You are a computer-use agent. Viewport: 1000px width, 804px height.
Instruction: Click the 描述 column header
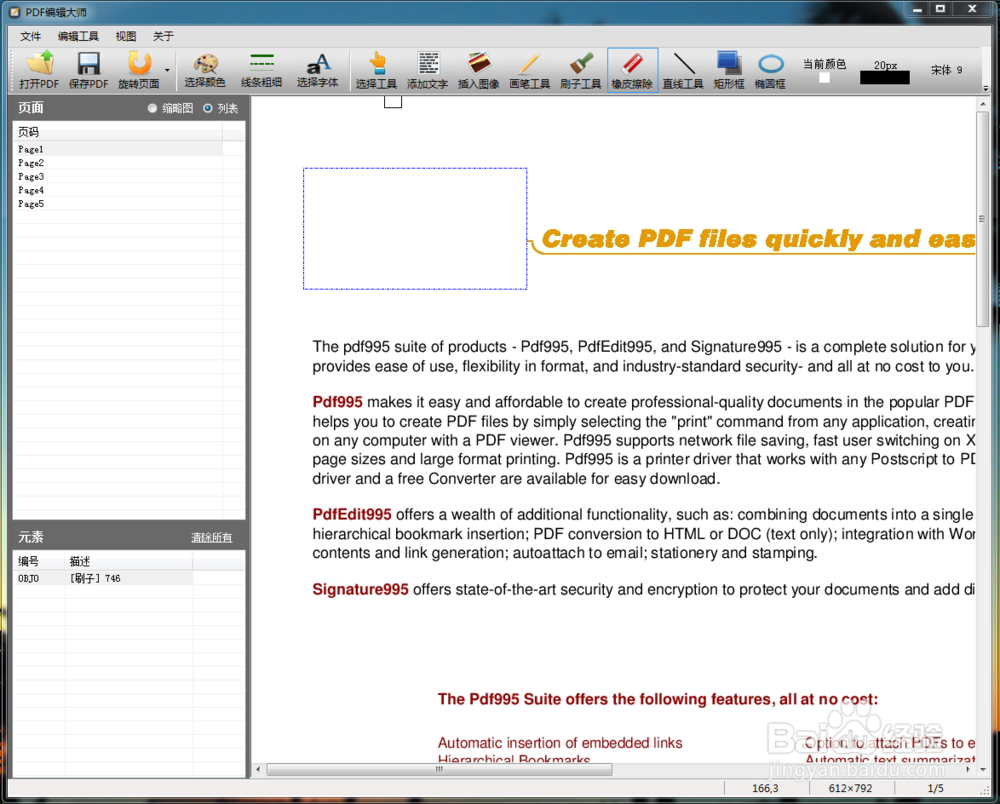[x=129, y=562]
